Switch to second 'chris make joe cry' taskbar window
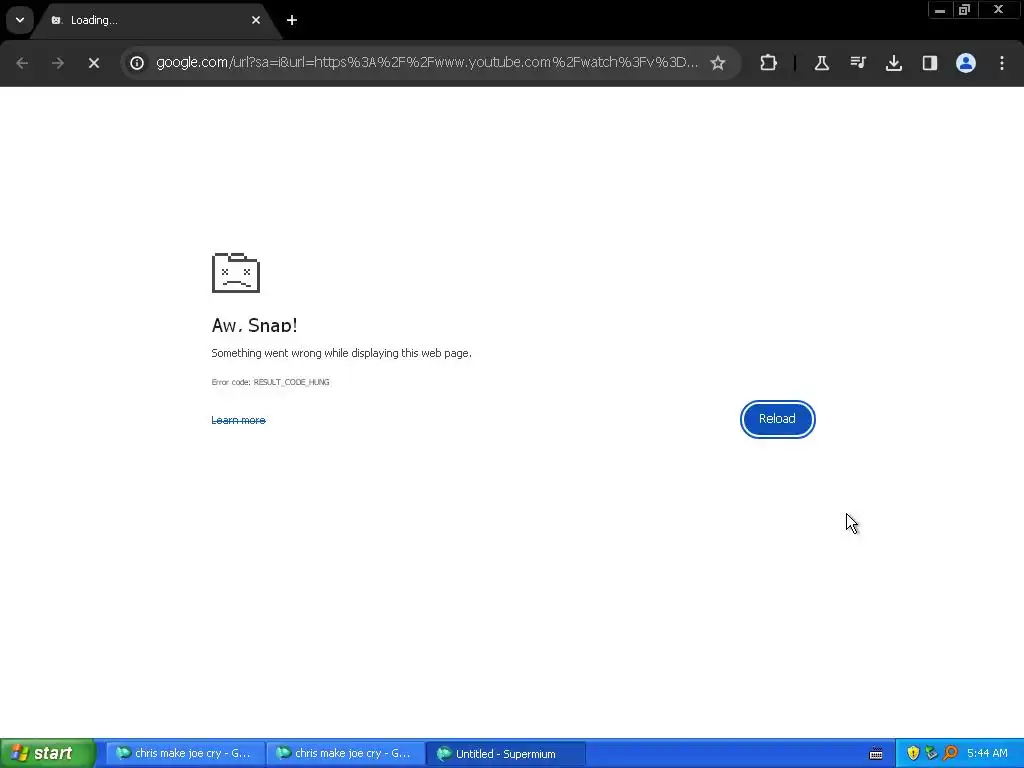1024x768 pixels. [345, 753]
